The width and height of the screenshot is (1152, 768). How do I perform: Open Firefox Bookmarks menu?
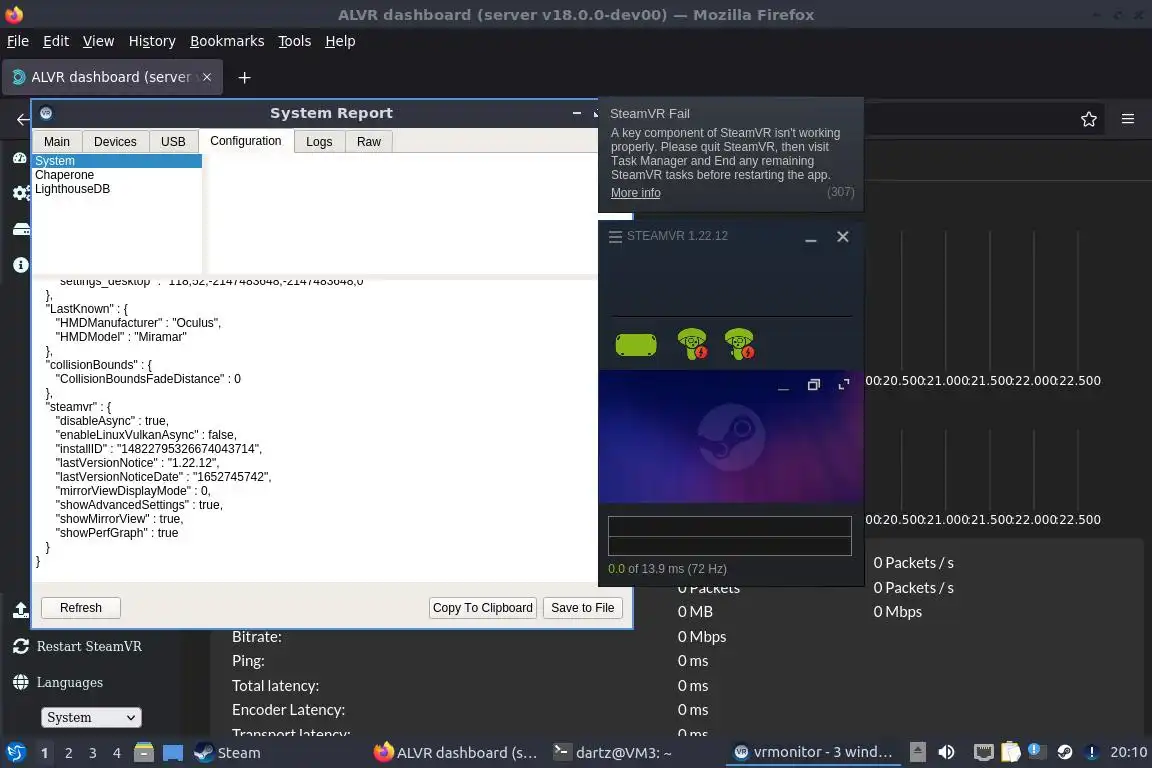tap(227, 41)
